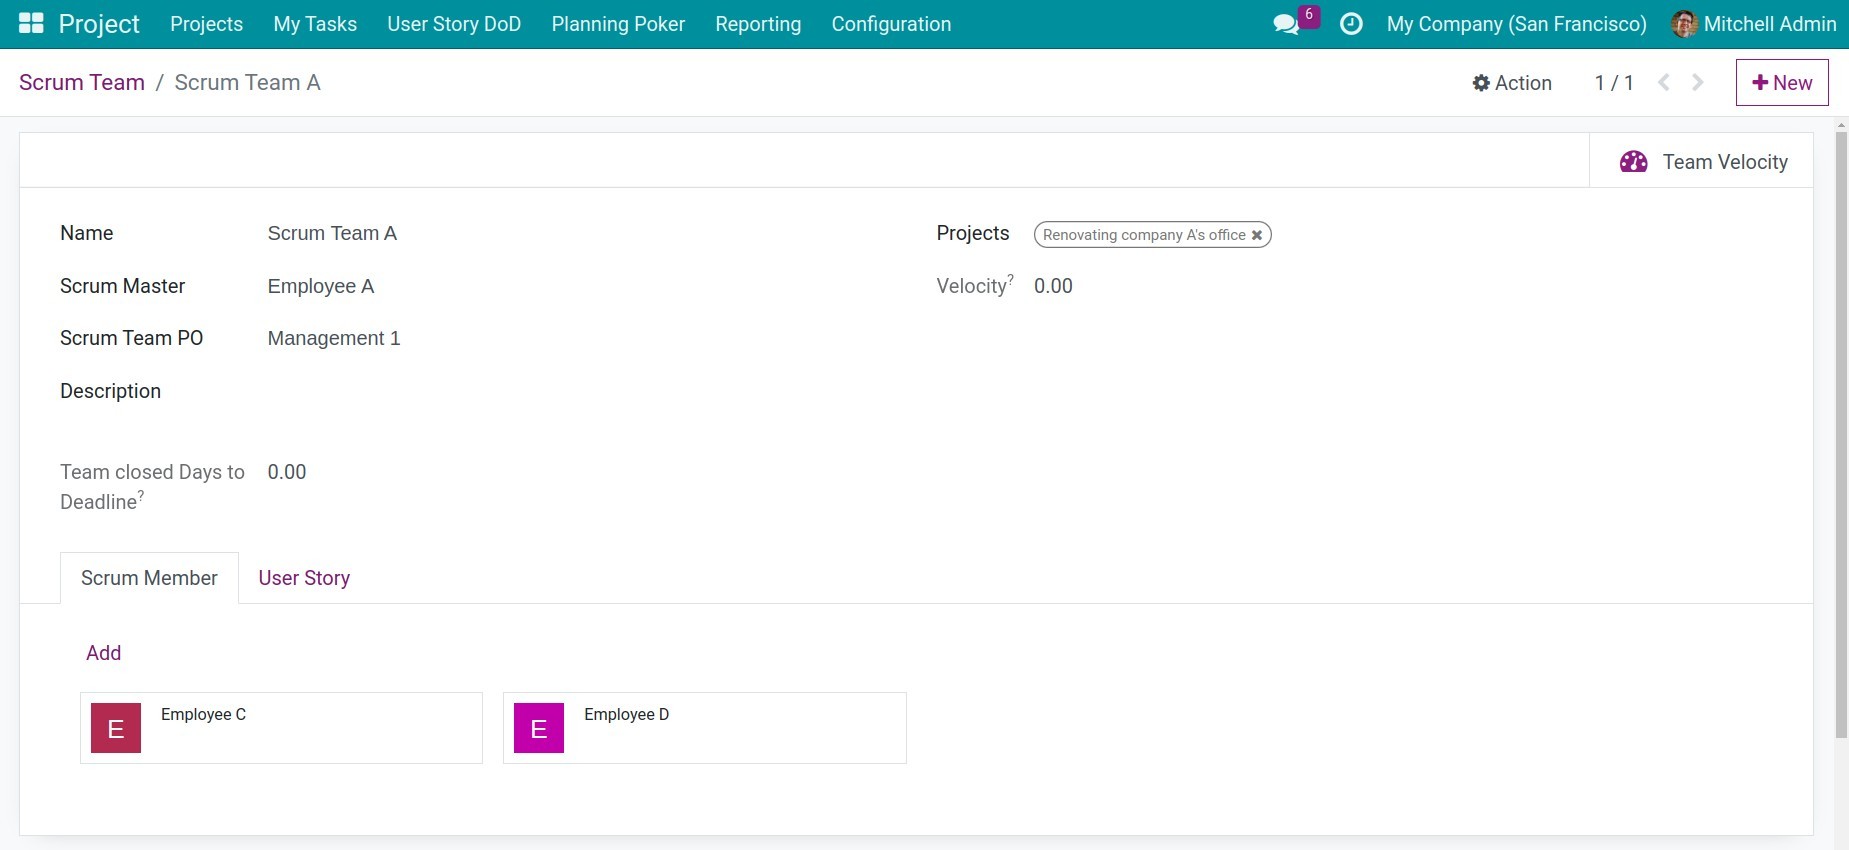Open the Projects menu

coord(207,24)
